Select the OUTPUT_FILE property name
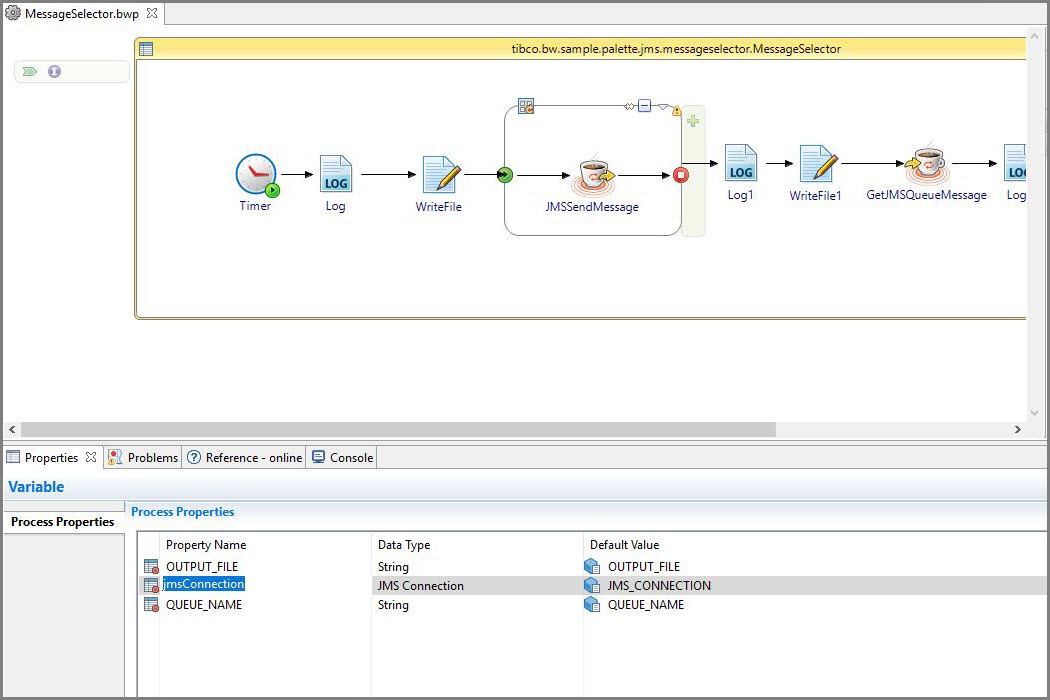 [x=202, y=567]
